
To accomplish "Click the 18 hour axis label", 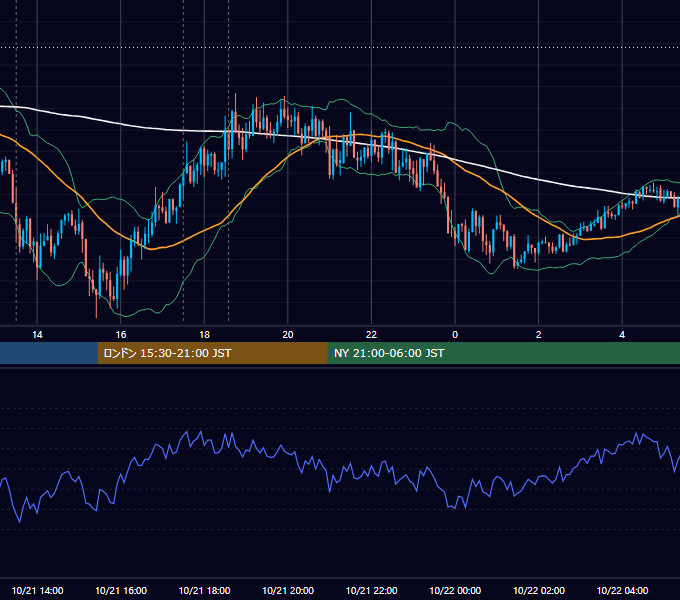I will tap(204, 335).
